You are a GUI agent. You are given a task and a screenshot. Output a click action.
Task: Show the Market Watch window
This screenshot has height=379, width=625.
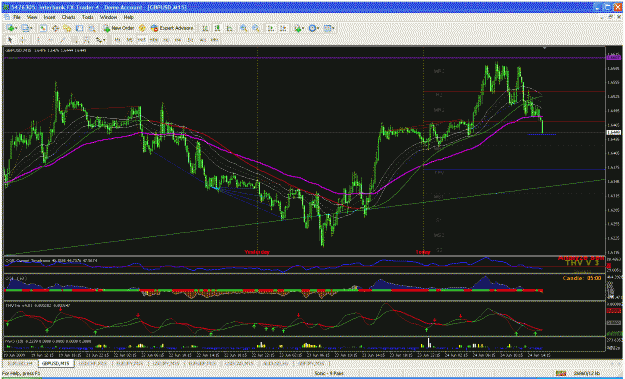click(x=43, y=28)
